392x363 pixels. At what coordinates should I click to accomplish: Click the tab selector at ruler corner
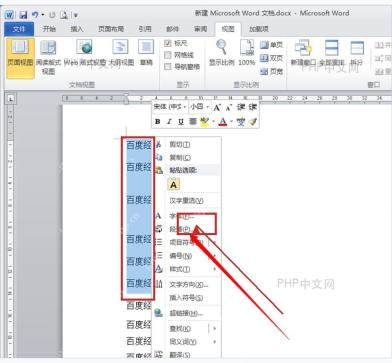tap(11, 99)
